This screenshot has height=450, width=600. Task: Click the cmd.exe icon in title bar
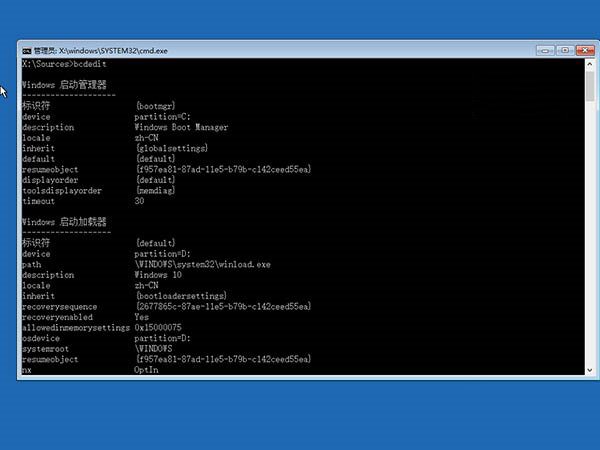coord(26,49)
